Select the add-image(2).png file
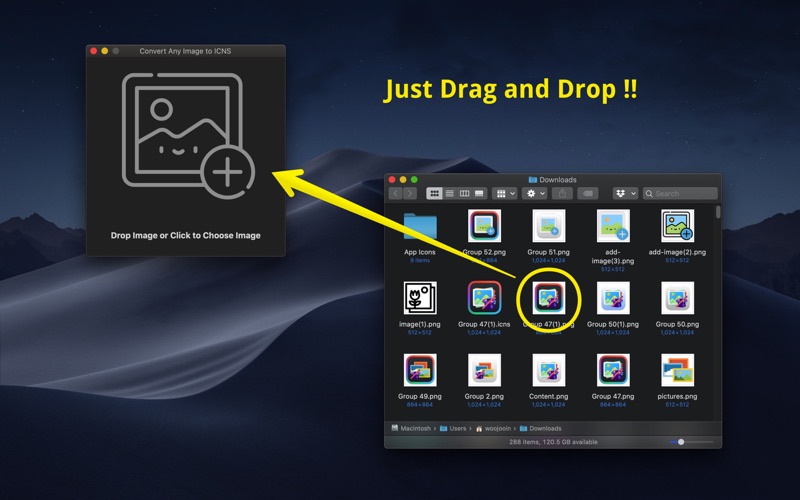 (678, 226)
